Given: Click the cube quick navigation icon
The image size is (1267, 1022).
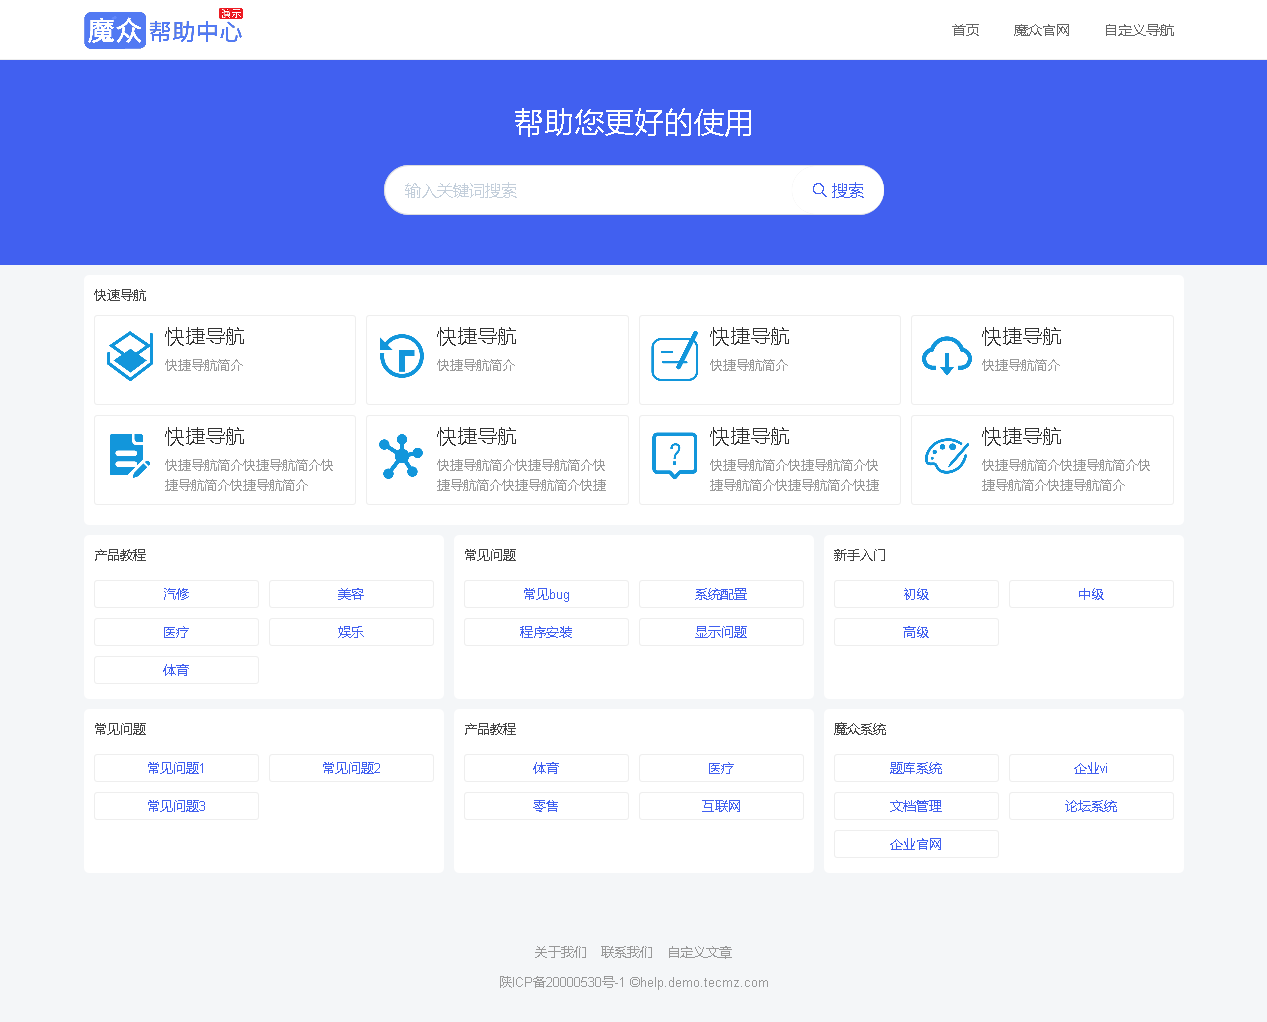Looking at the screenshot, I should tap(129, 355).
